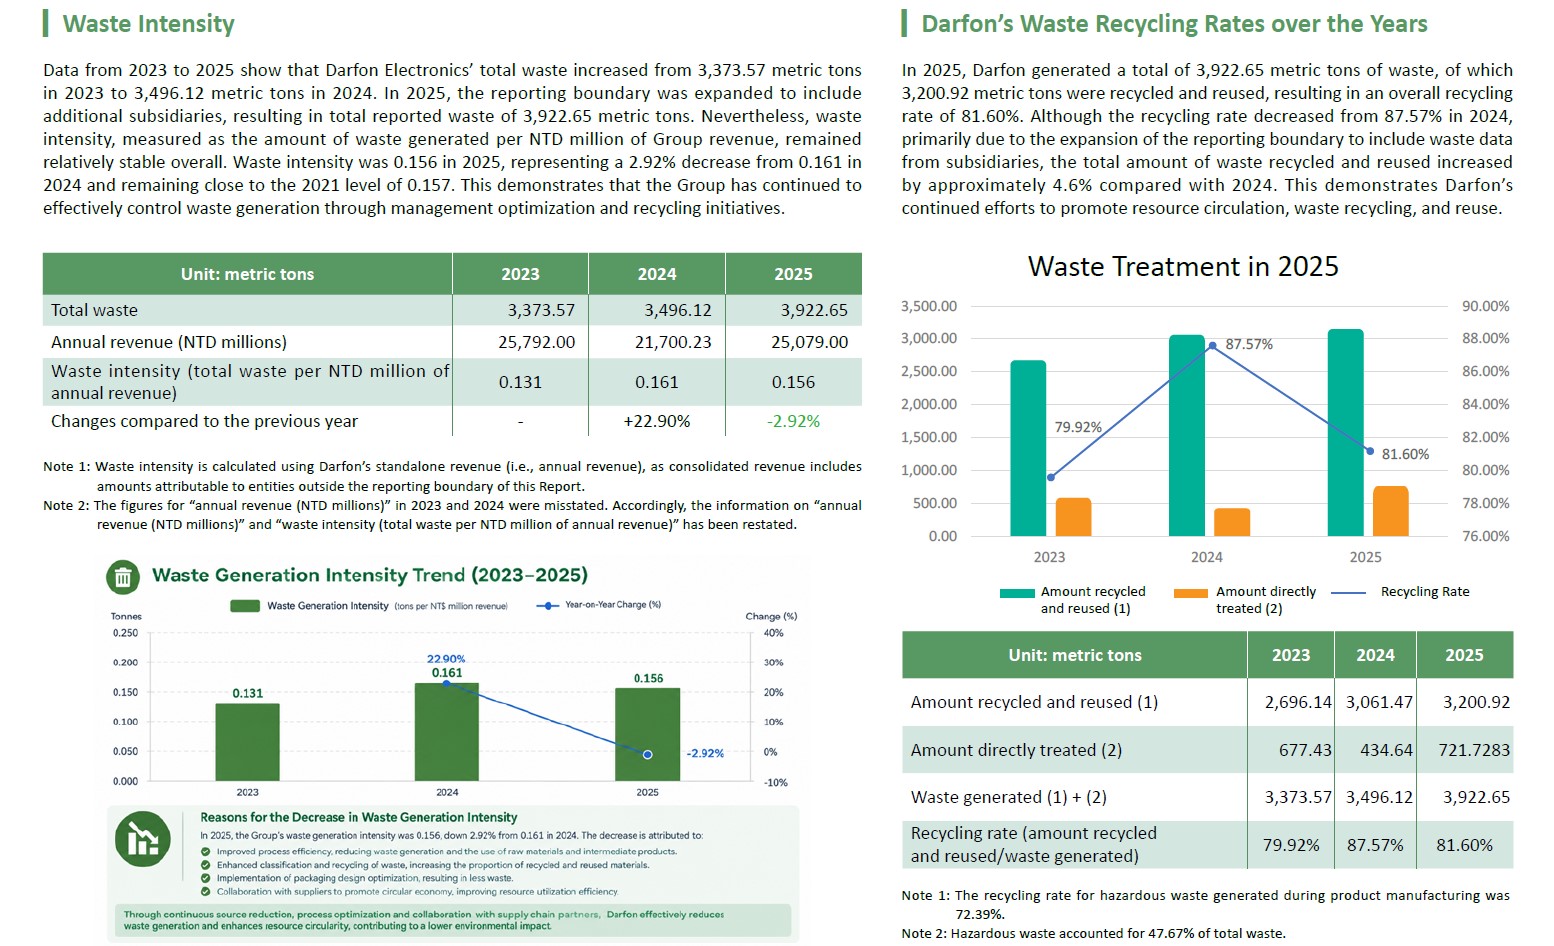Click the "Total waste" row label
Viewport: 1554px width, 946px height.
point(95,310)
